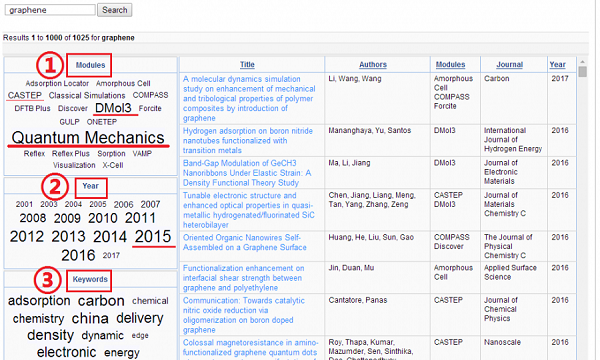The height and width of the screenshot is (360, 600).
Task: Click the graphene search input field
Action: point(50,10)
